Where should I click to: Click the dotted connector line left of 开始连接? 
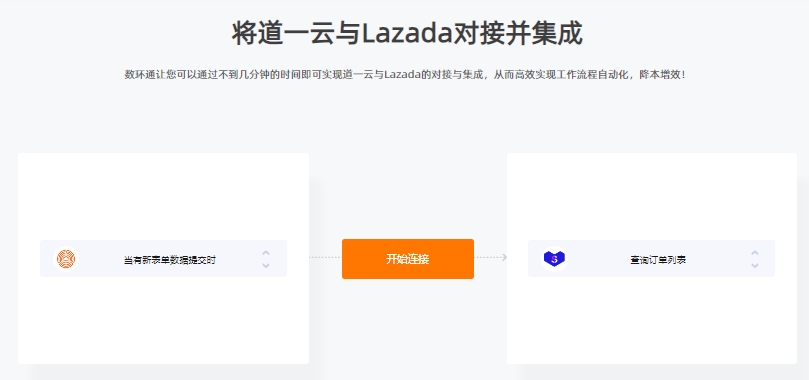[x=325, y=257]
